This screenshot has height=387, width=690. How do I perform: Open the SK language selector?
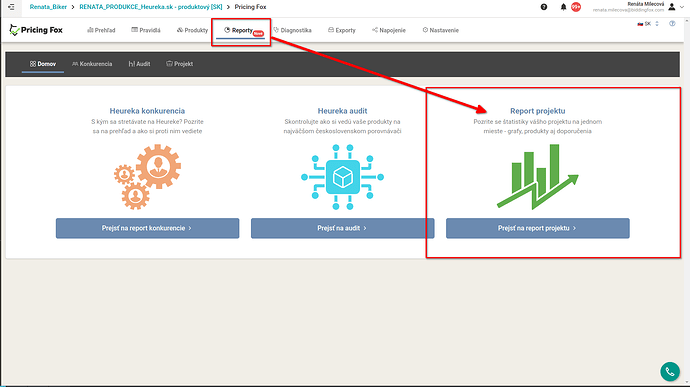pos(648,24)
